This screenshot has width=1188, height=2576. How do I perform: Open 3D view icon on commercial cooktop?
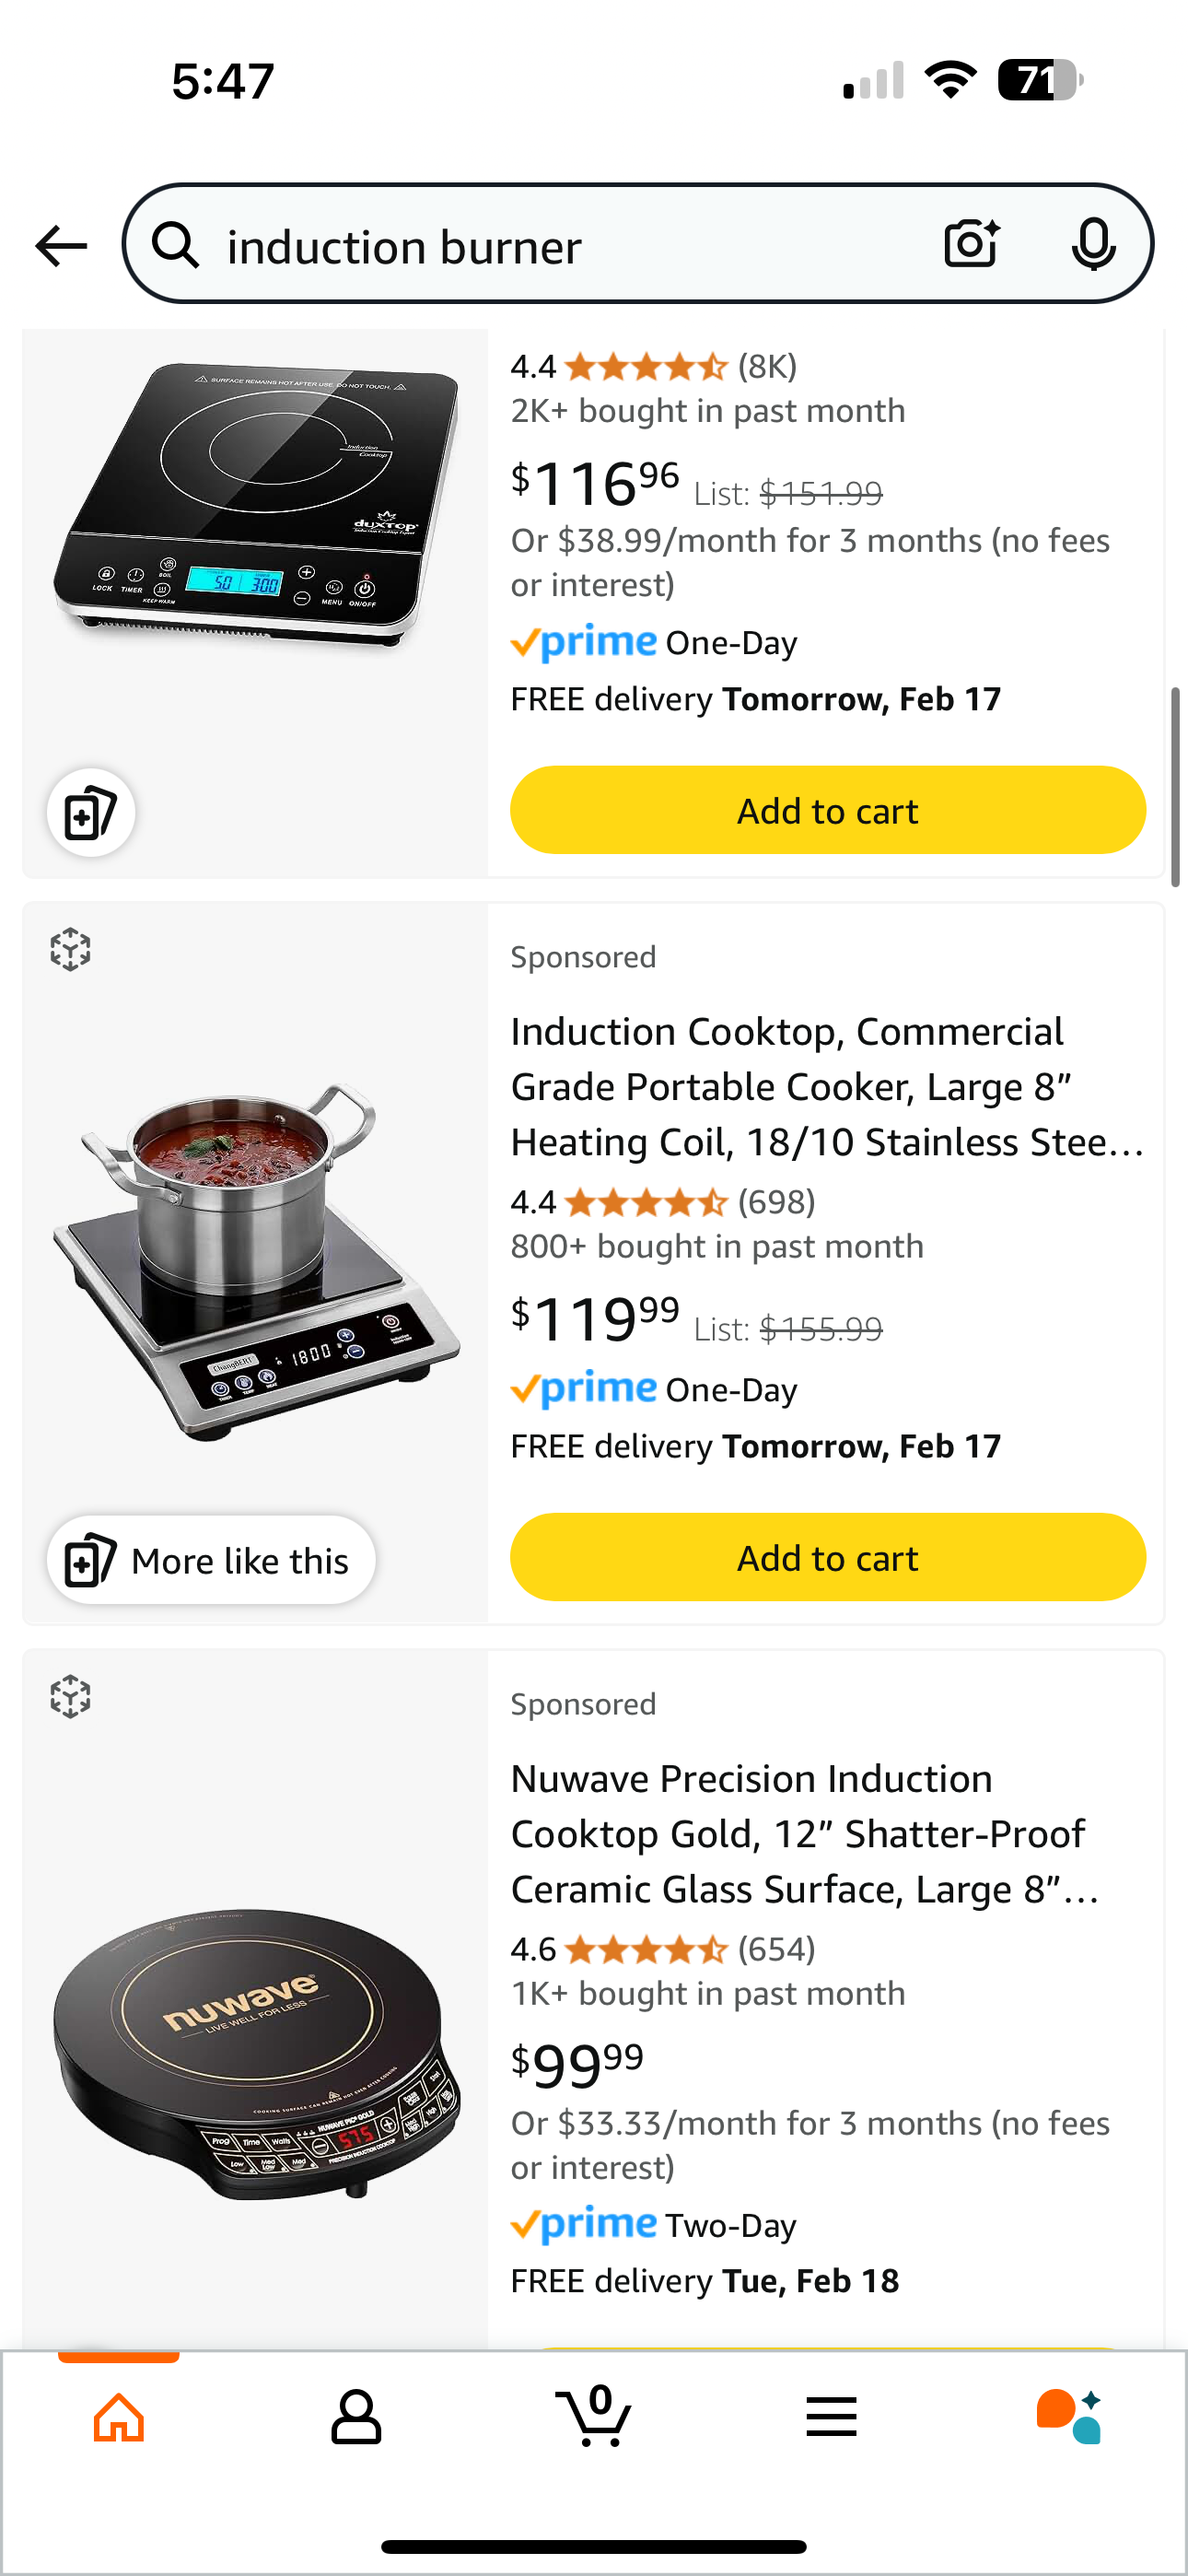pyautogui.click(x=71, y=949)
